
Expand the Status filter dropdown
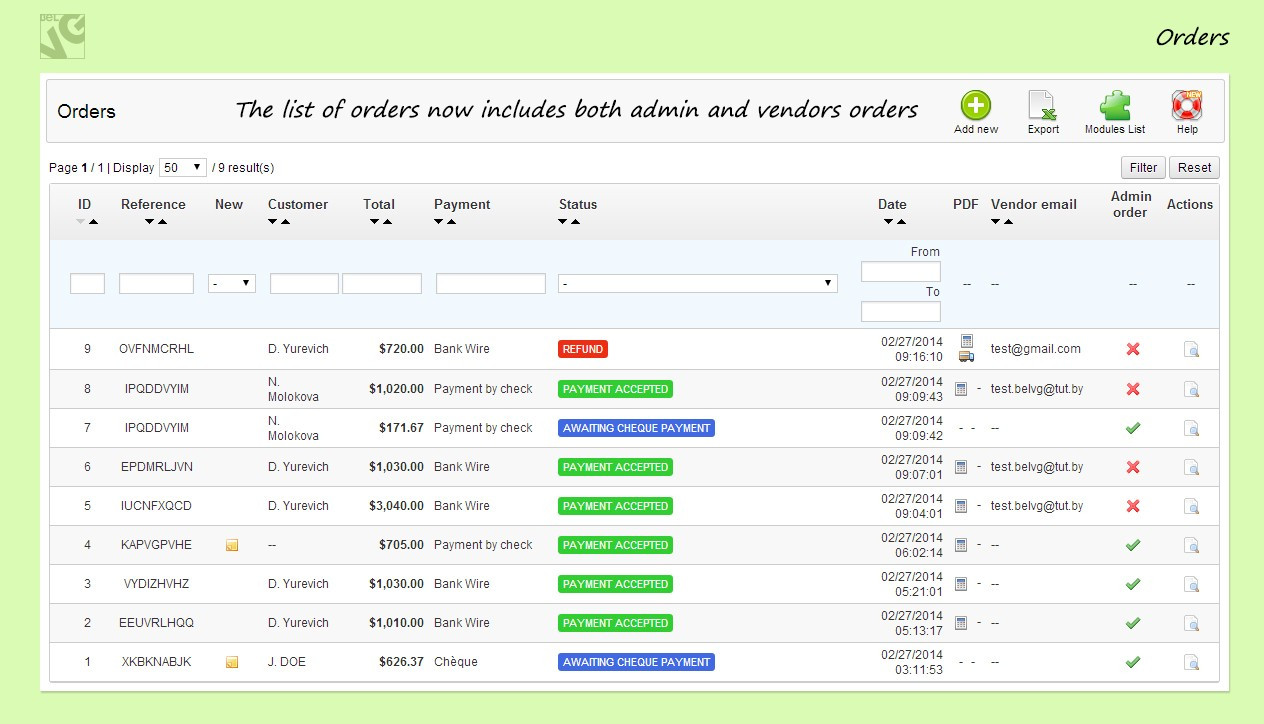pyautogui.click(x=697, y=284)
